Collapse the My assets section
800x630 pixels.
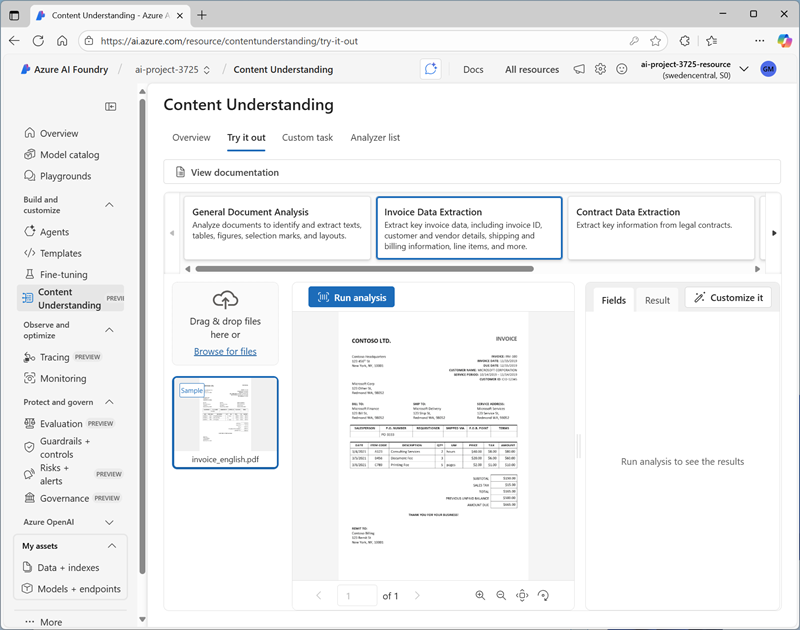point(110,546)
